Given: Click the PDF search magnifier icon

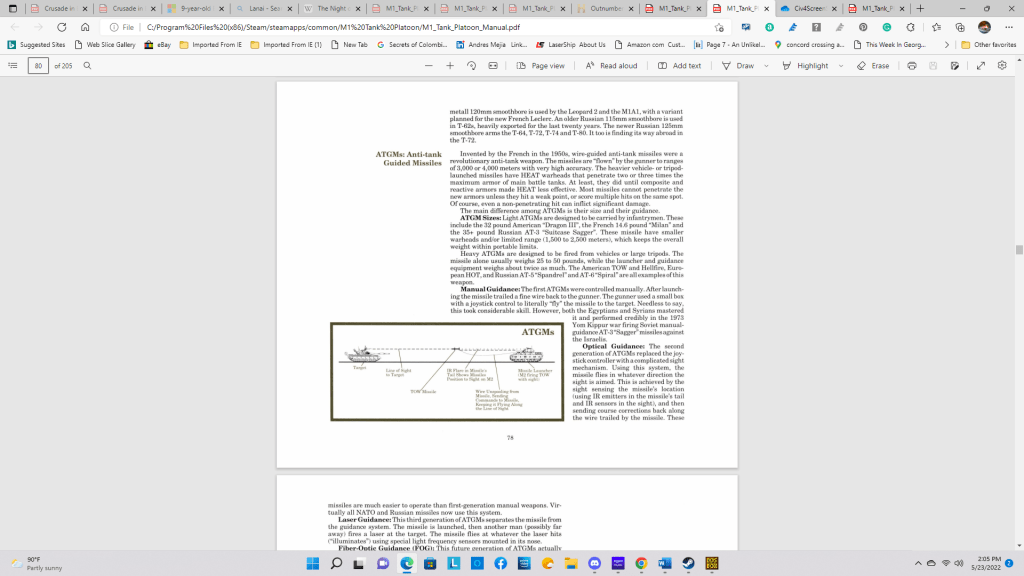Looking at the screenshot, I should (88, 65).
